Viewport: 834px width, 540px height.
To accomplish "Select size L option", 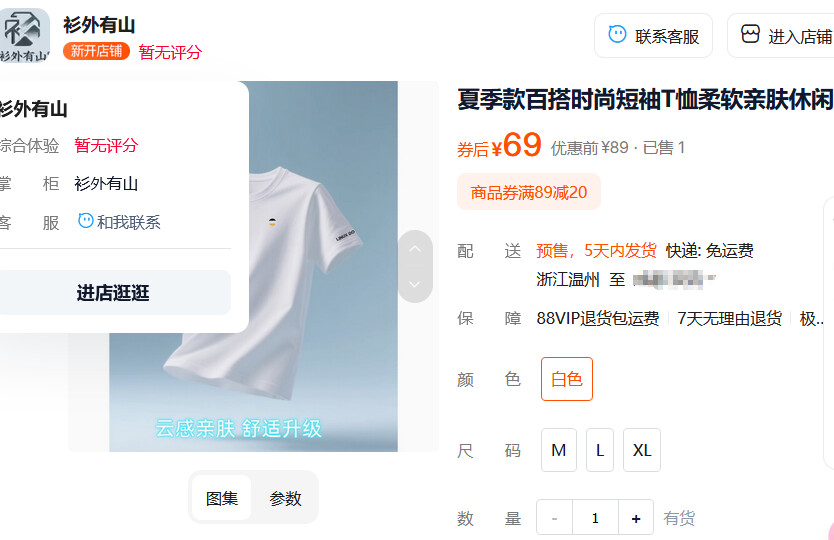I will [x=600, y=450].
